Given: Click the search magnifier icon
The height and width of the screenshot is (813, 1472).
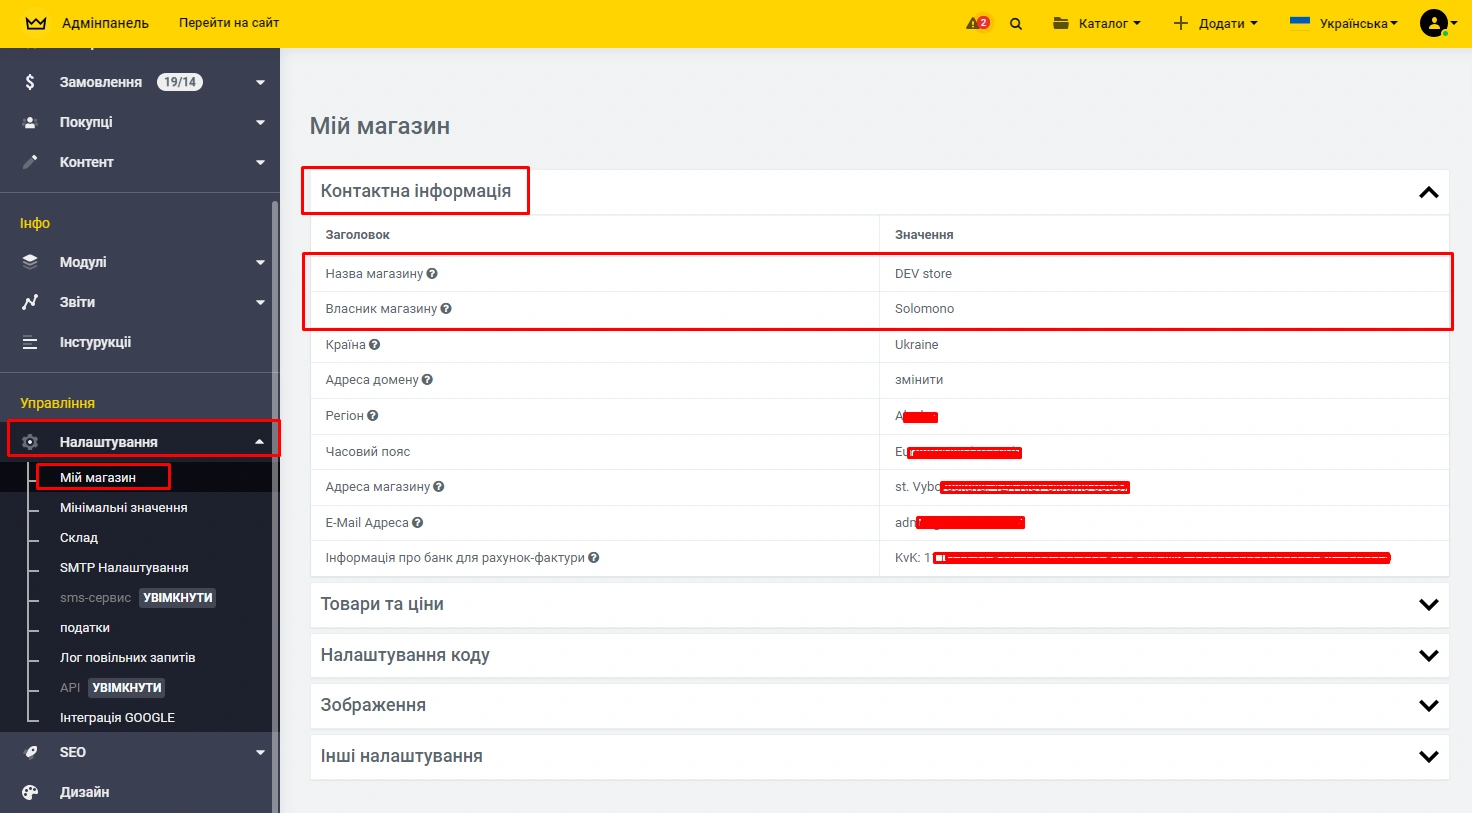Looking at the screenshot, I should (x=1016, y=24).
